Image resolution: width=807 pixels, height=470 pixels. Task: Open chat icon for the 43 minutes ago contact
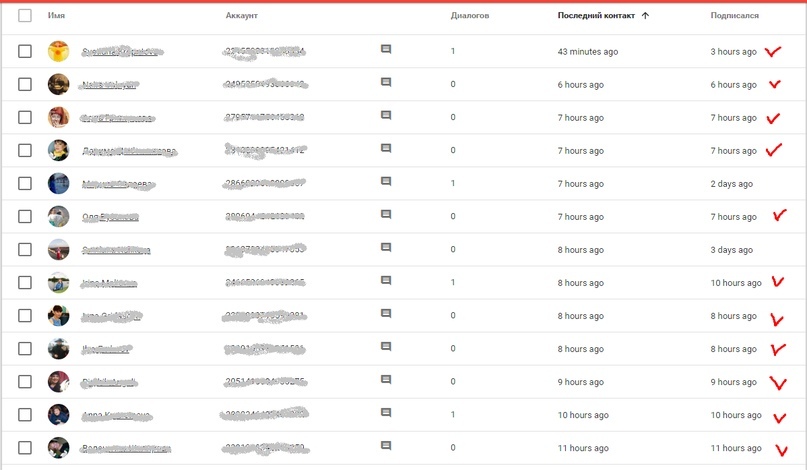(x=386, y=49)
